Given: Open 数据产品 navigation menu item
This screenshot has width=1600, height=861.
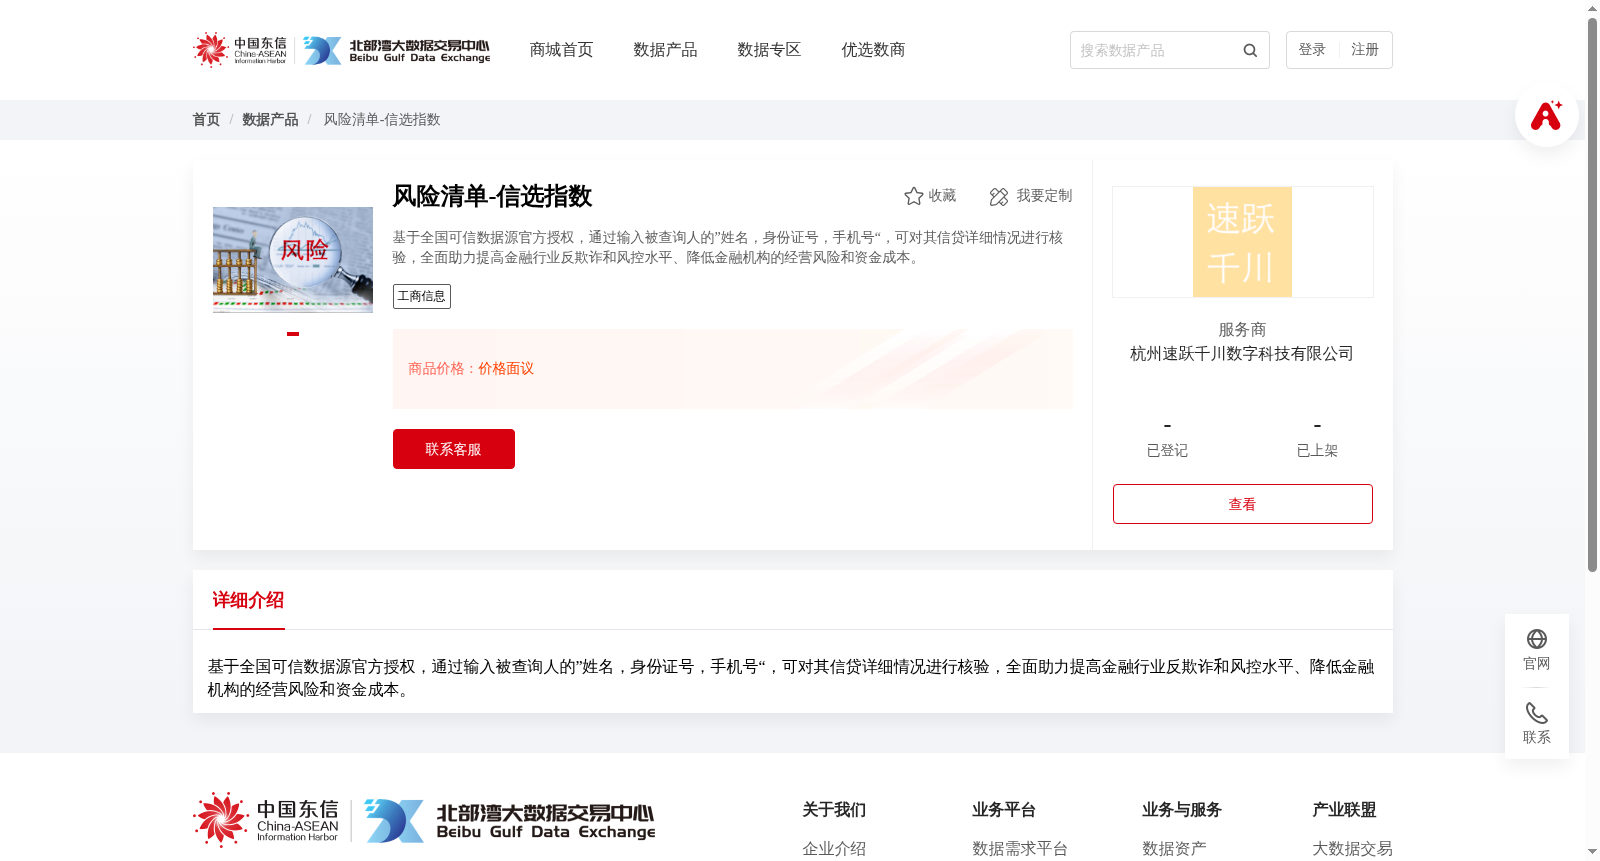Looking at the screenshot, I should 665,50.
